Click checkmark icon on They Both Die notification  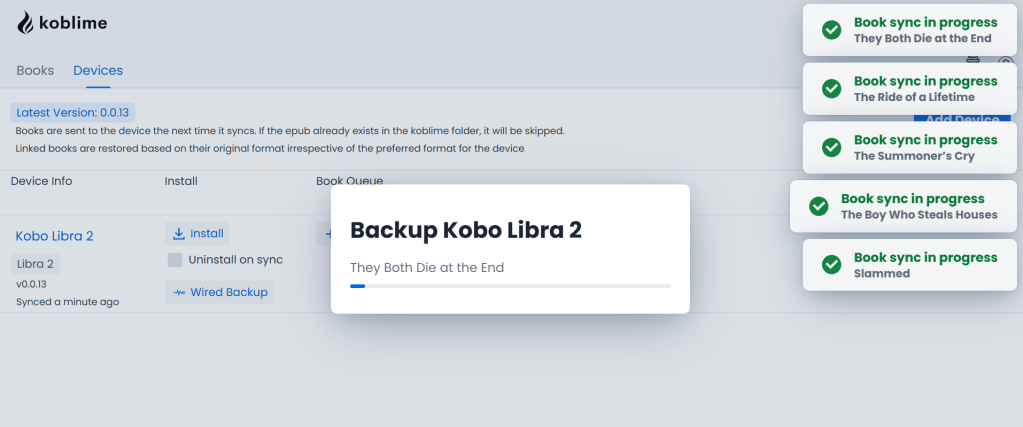[x=830, y=30]
